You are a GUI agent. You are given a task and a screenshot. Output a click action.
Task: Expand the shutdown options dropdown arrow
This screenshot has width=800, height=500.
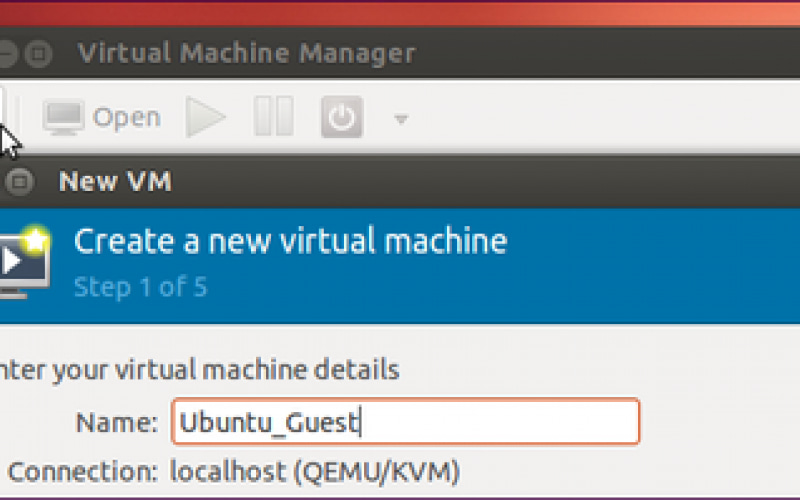pyautogui.click(x=401, y=119)
